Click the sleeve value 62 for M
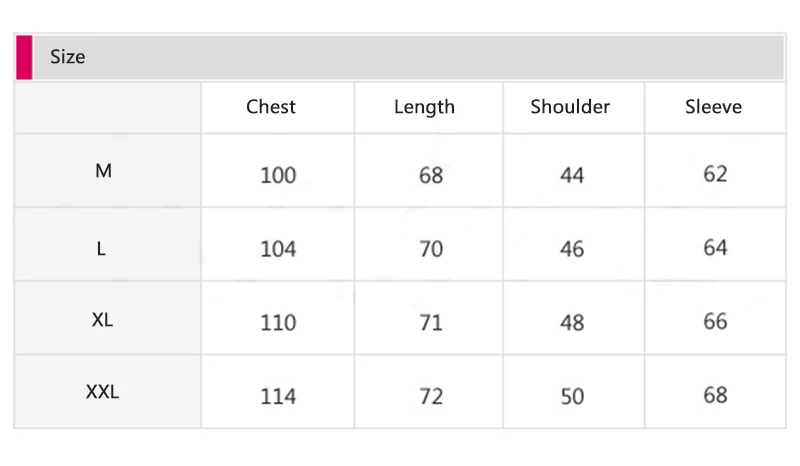The image size is (800, 466). point(715,174)
